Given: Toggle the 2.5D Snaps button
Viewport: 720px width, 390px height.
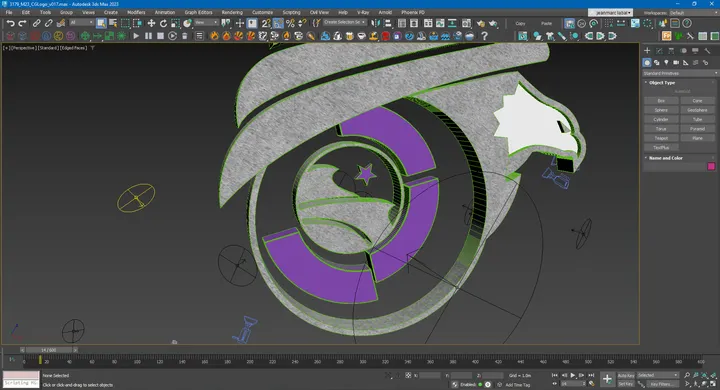Looking at the screenshot, I should (266, 23).
